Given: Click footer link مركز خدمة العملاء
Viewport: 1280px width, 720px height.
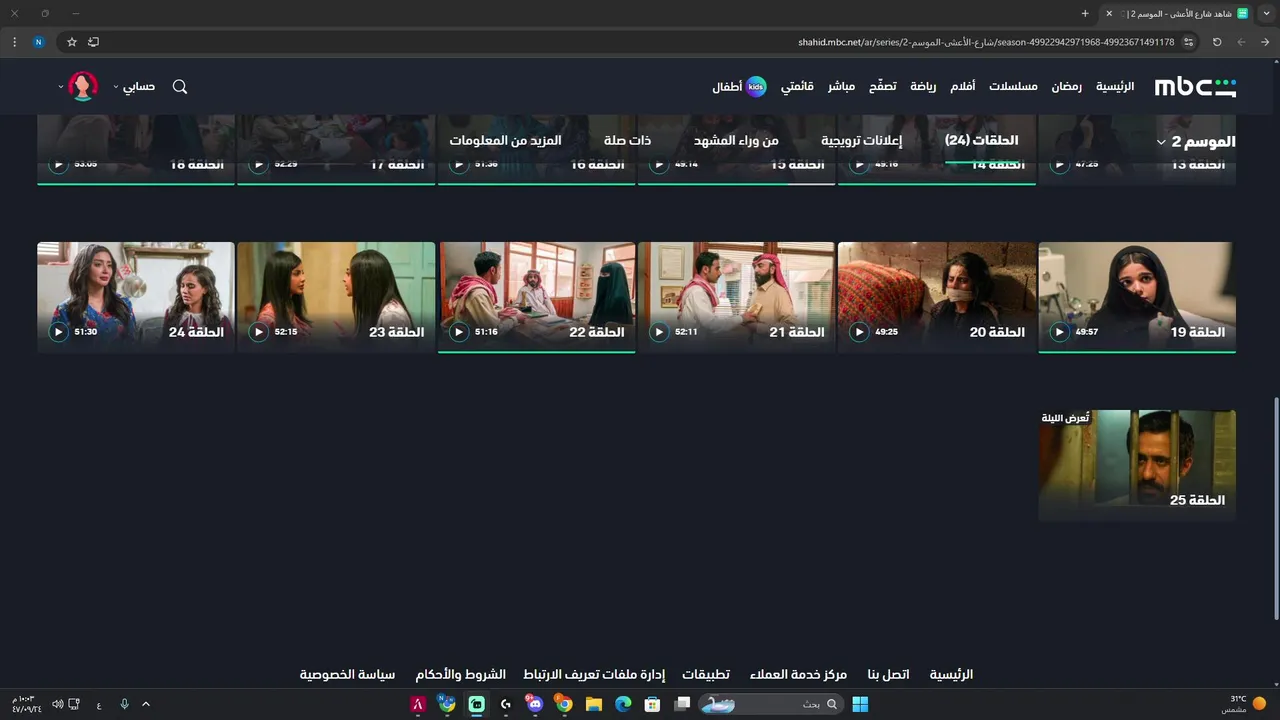Looking at the screenshot, I should [x=798, y=675].
